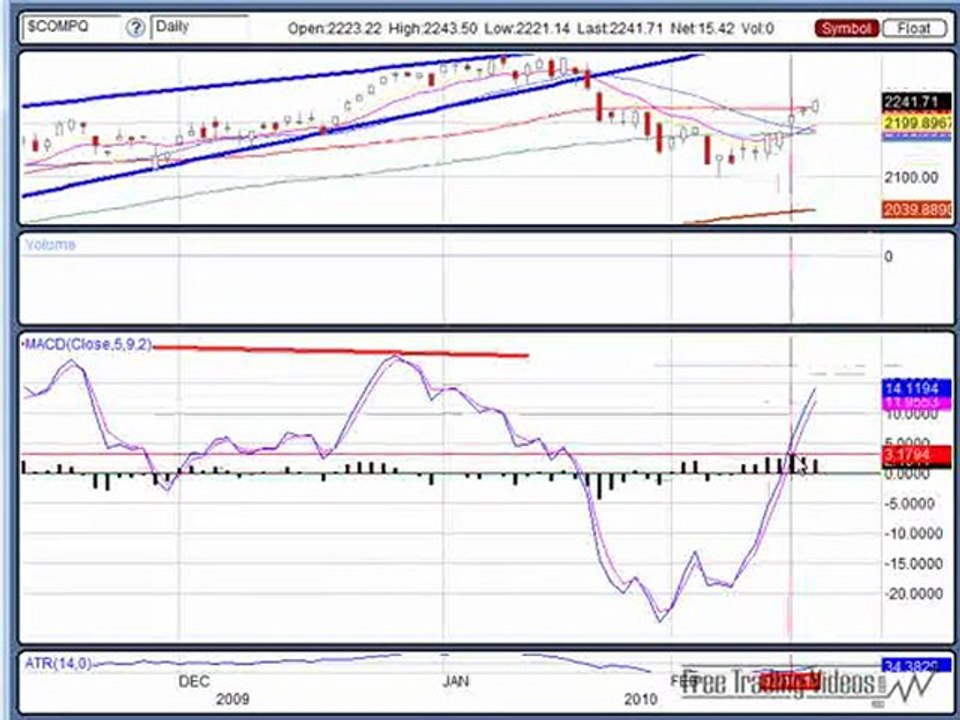Screen dimensions: 960x720
Task: Click the orange 2039.8898 price label
Action: pos(917,209)
